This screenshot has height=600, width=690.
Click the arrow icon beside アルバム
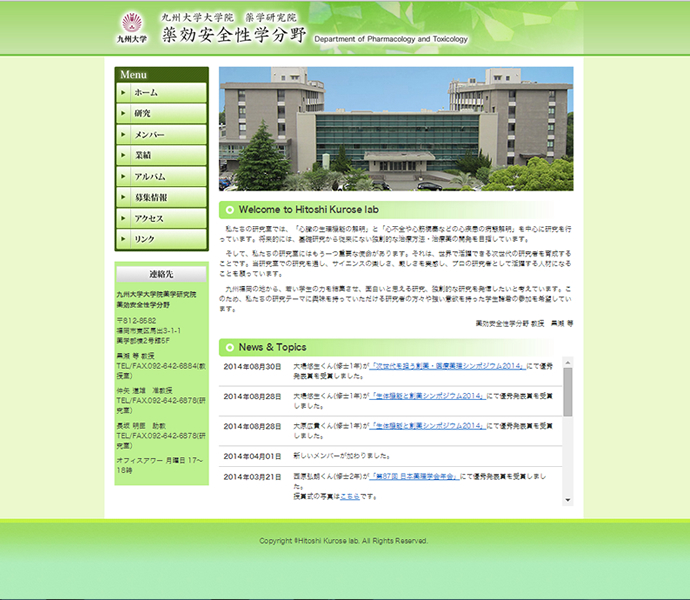coord(123,176)
